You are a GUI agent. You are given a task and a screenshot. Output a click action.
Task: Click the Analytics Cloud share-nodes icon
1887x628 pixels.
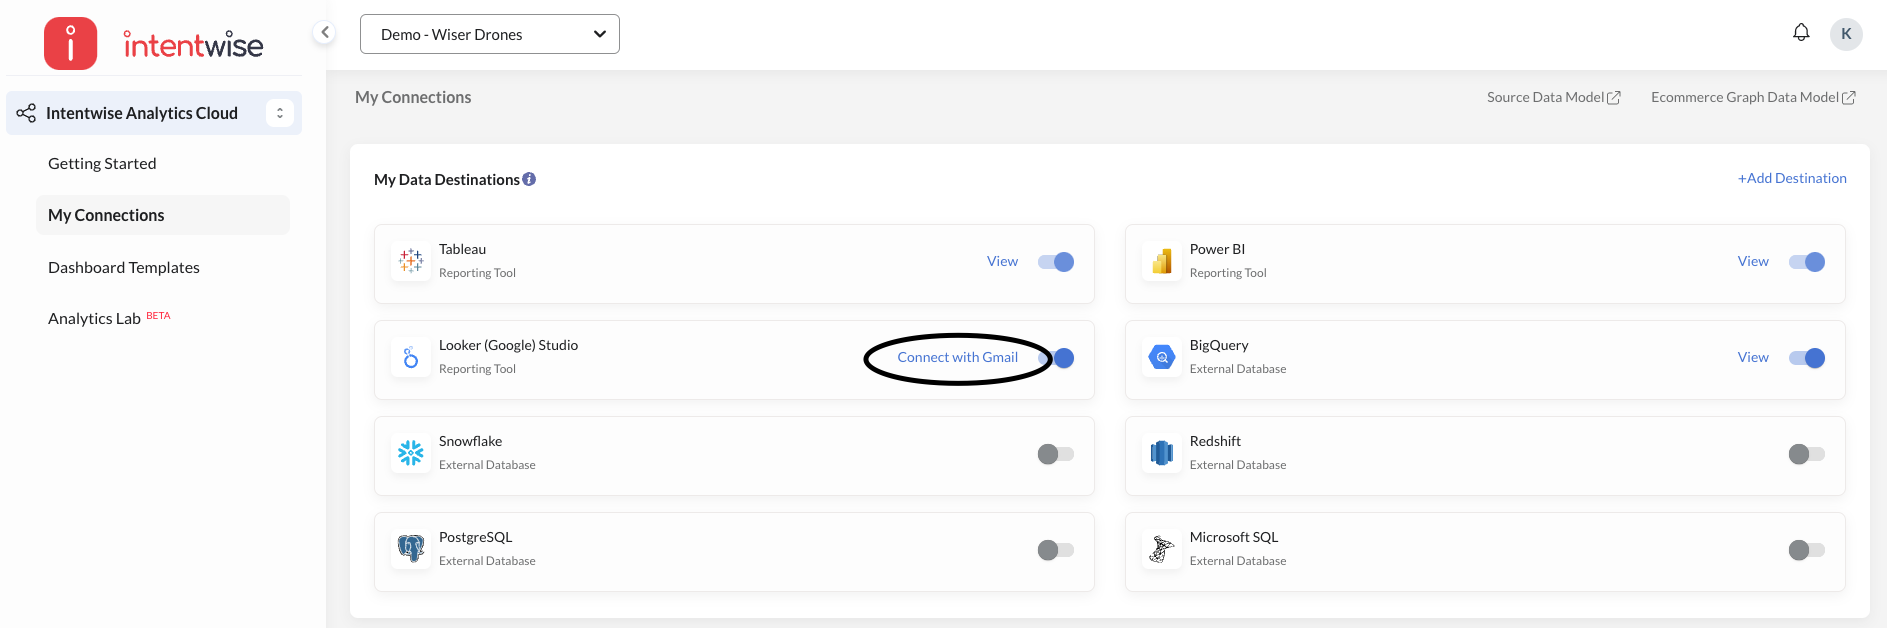[x=26, y=113]
